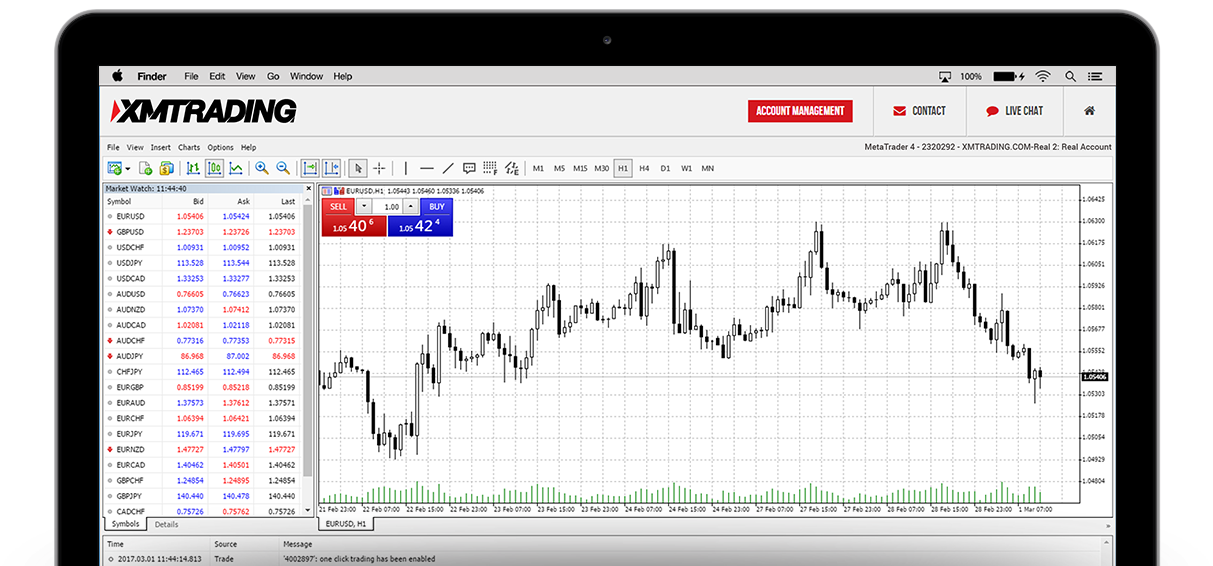Switch chart to line chart type
This screenshot has height=566, width=1213.
(236, 168)
